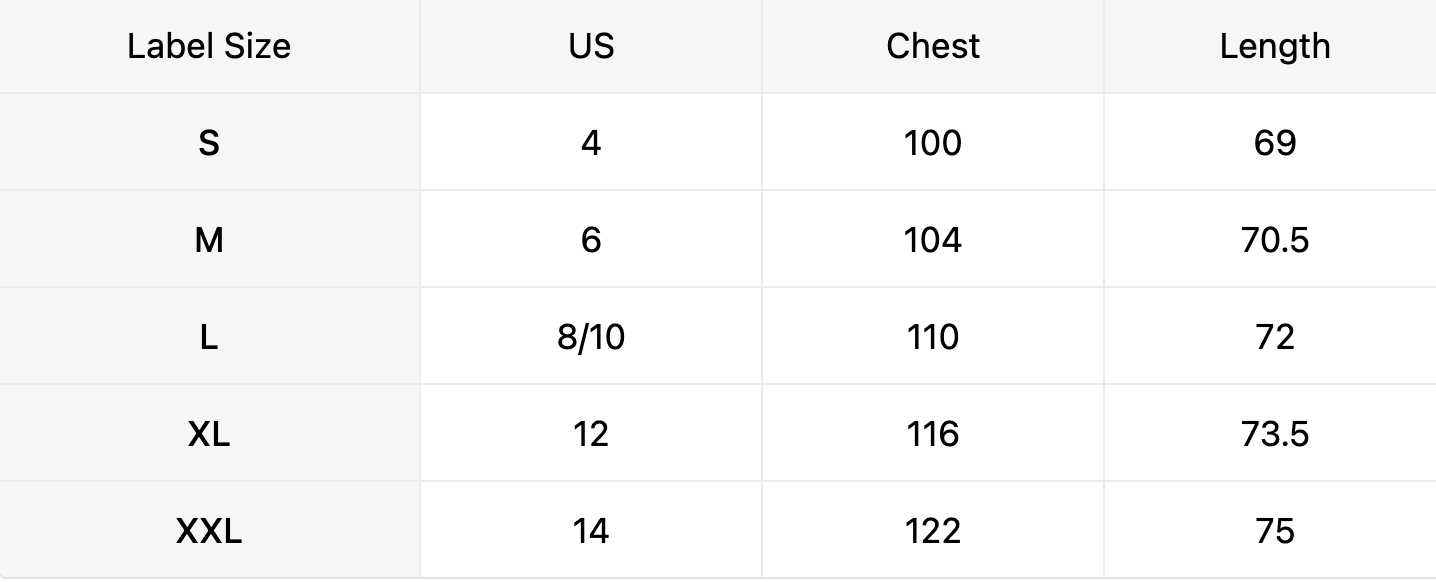Click the US size 12 cell
The height and width of the screenshot is (582, 1436).
click(591, 434)
